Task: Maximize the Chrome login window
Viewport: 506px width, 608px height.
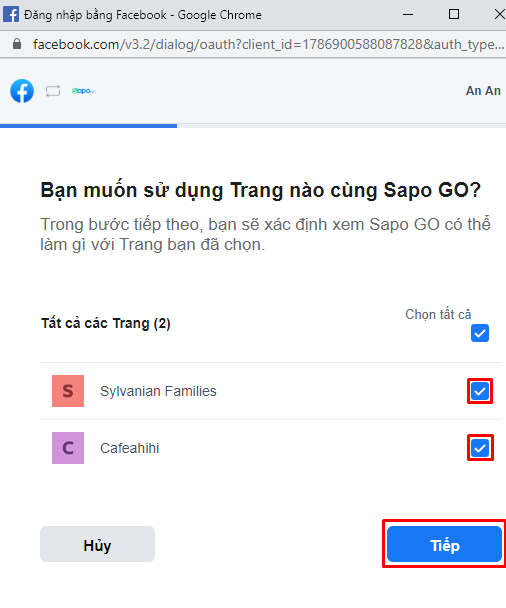Action: (454, 14)
